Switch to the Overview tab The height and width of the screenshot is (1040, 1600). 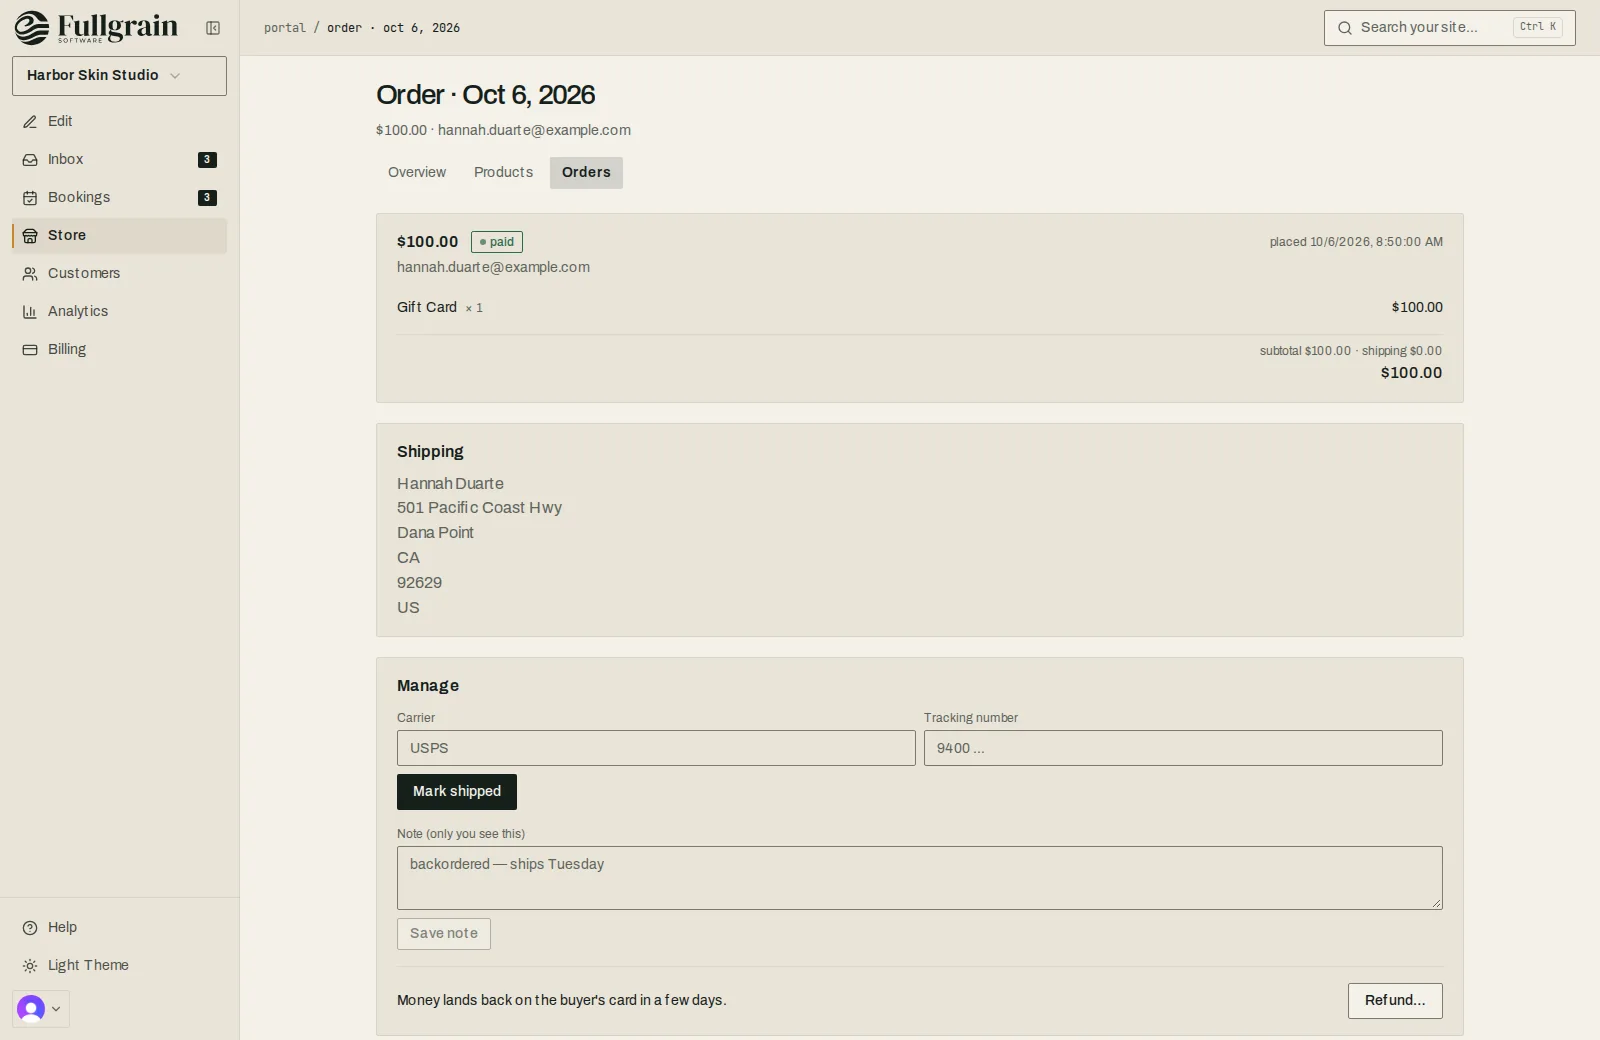417,173
